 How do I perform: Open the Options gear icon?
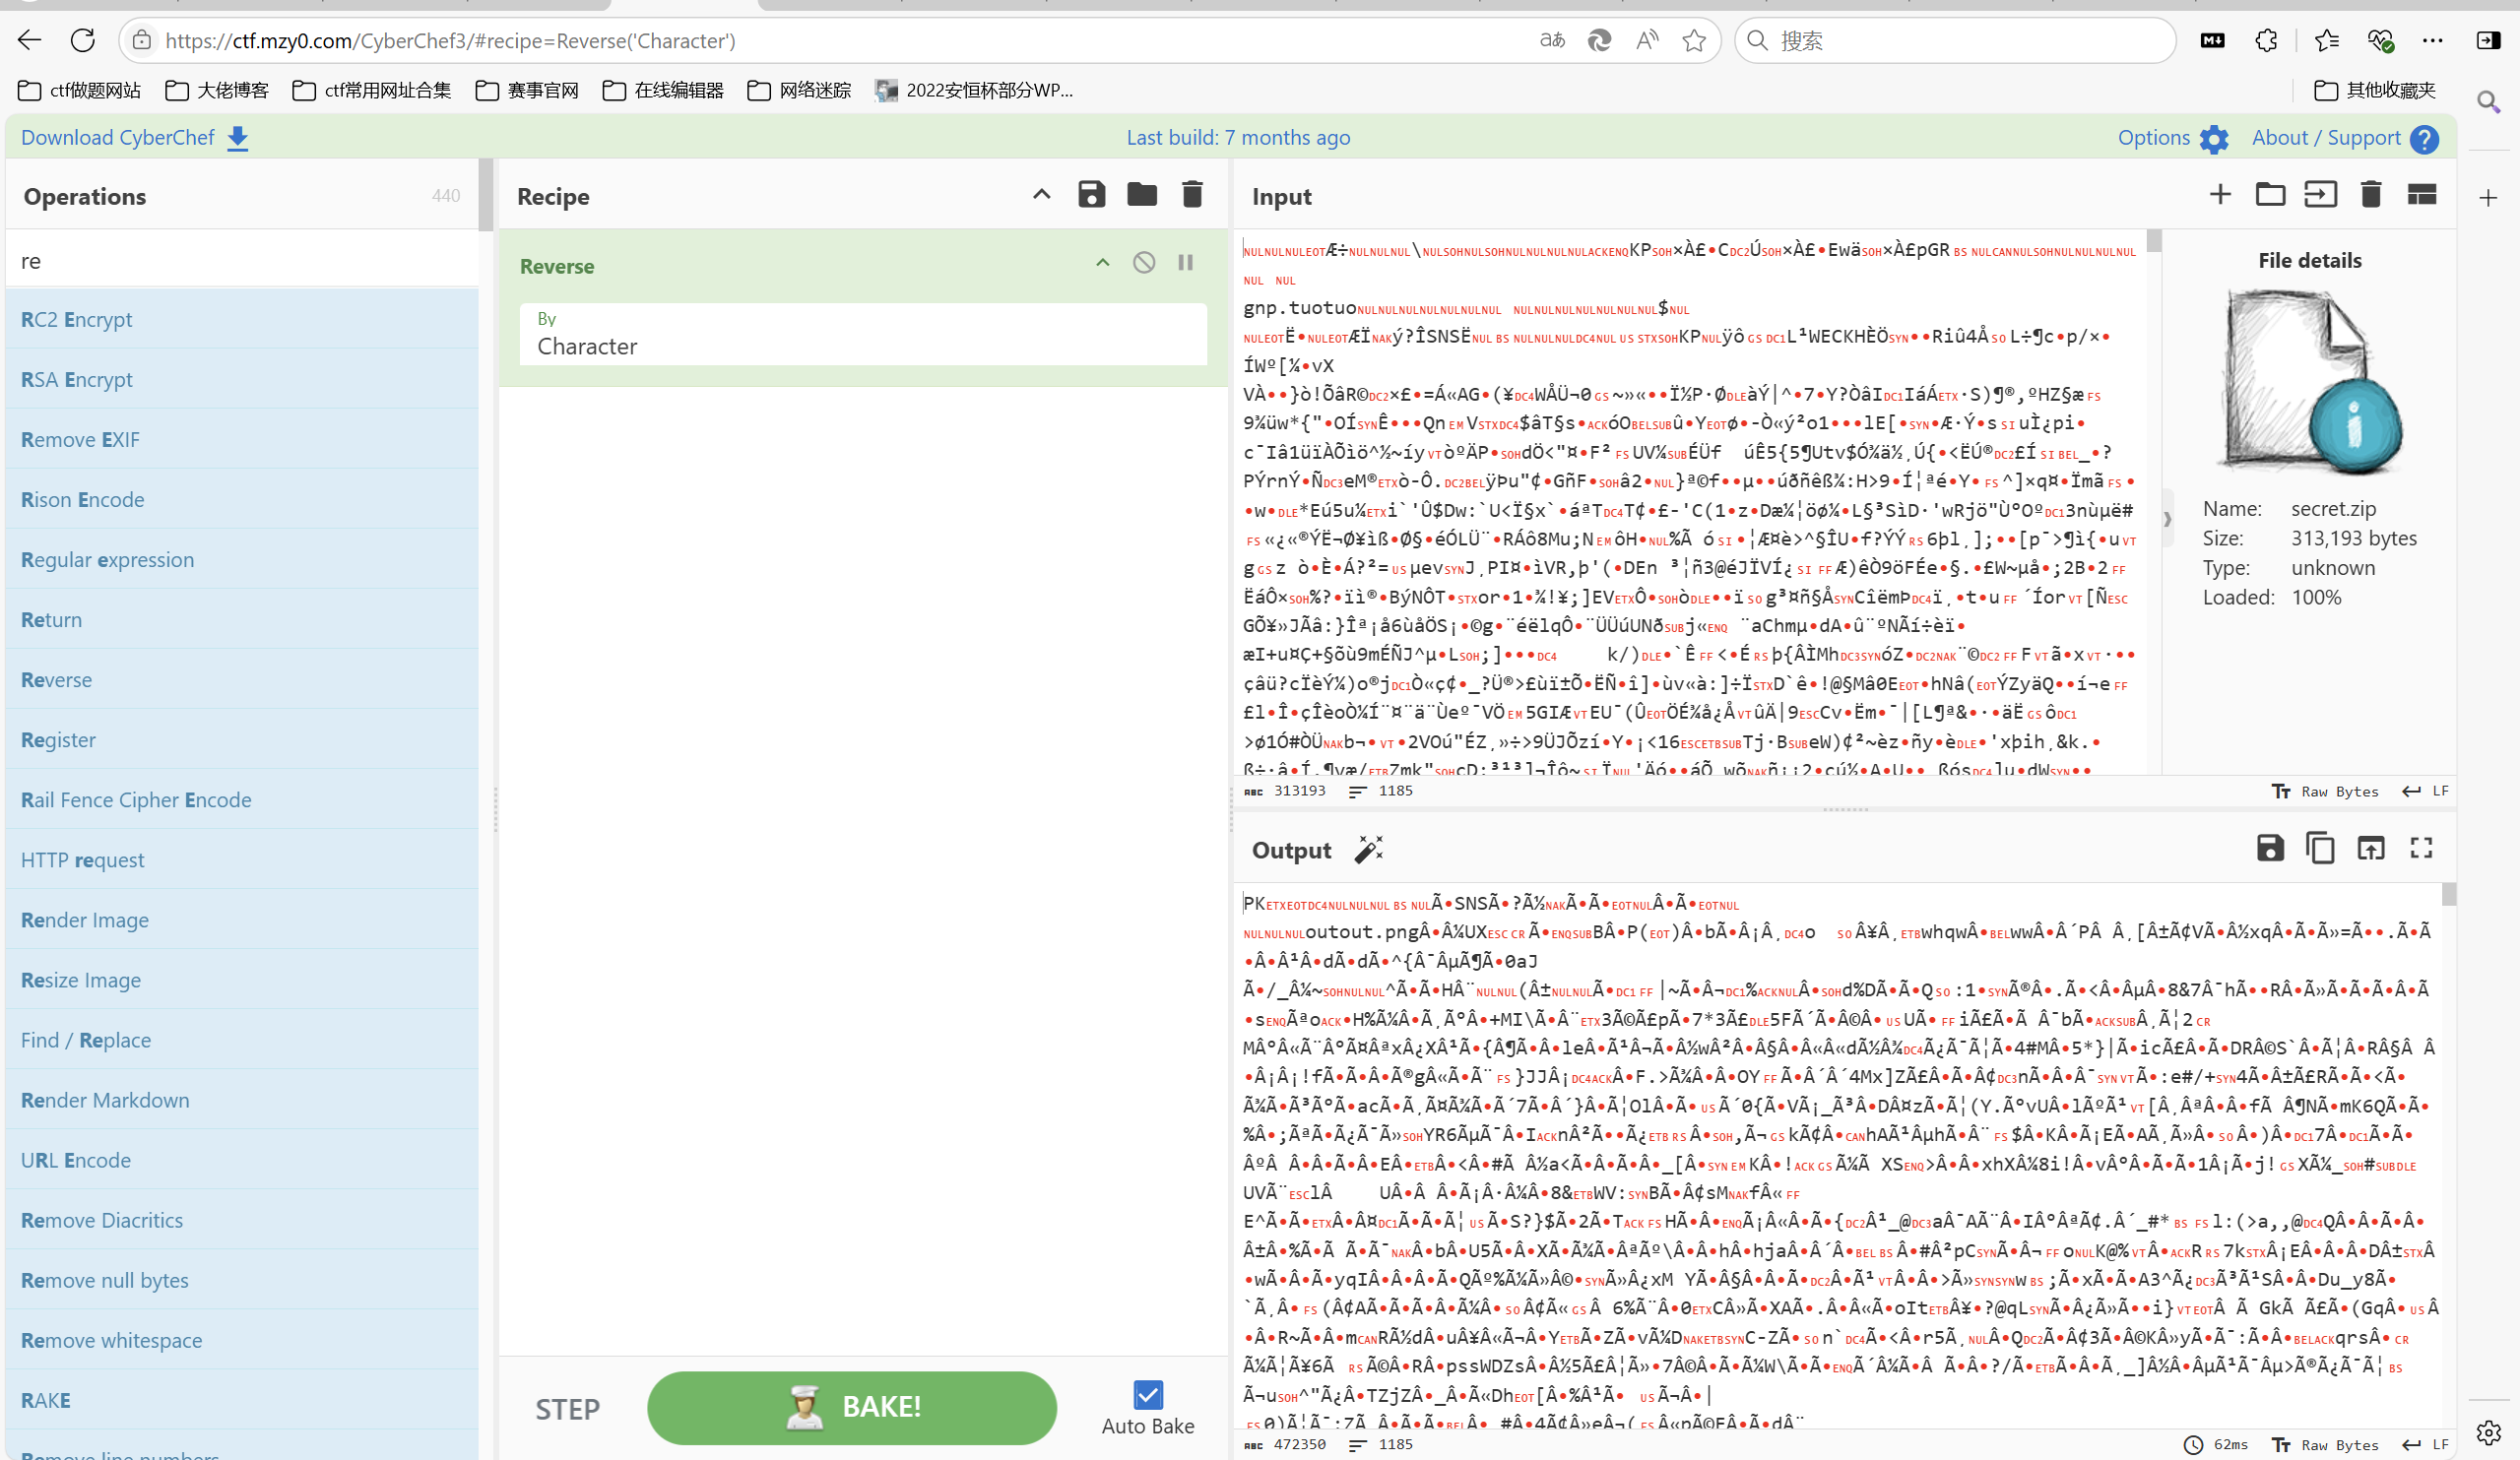pyautogui.click(x=2214, y=139)
